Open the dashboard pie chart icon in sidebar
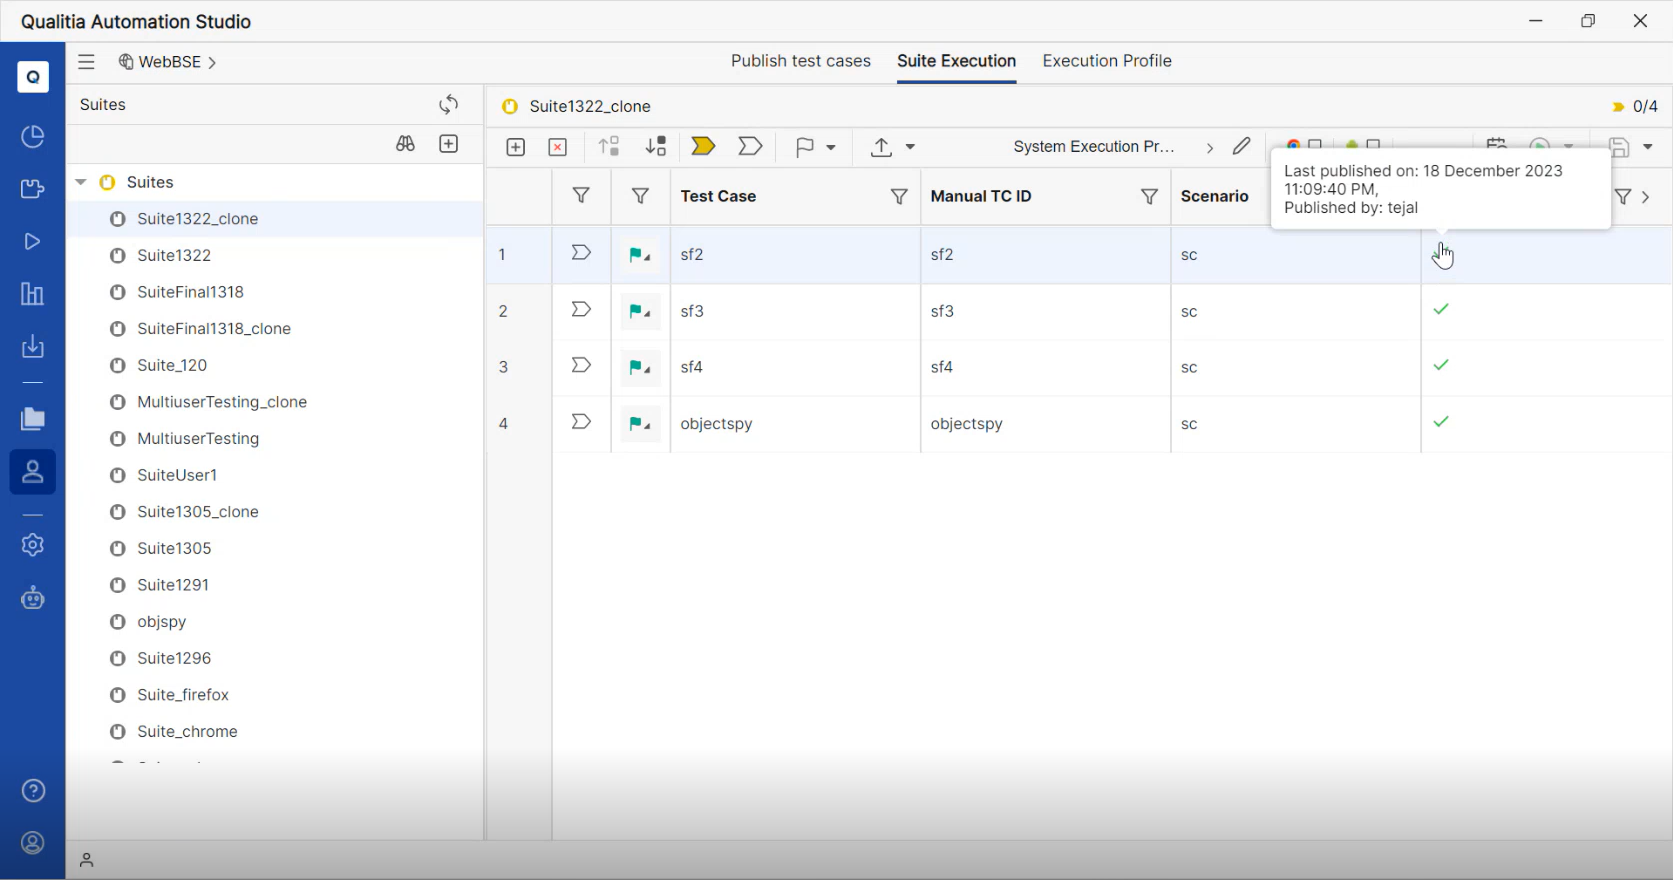 click(33, 136)
